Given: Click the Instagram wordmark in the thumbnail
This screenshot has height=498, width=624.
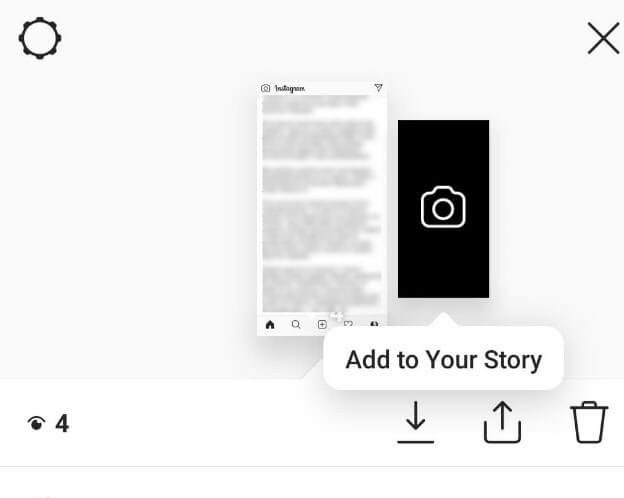Looking at the screenshot, I should coord(290,88).
